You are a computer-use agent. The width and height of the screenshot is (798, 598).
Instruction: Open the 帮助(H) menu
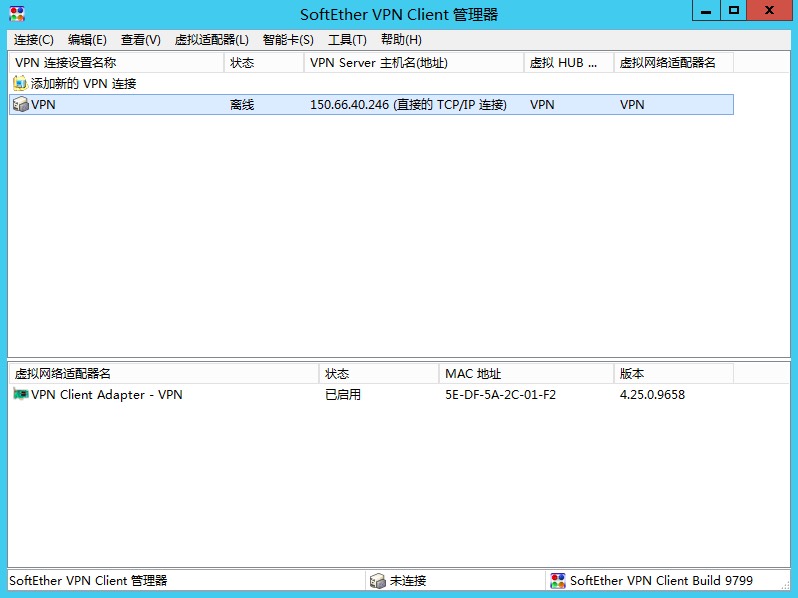pyautogui.click(x=401, y=40)
